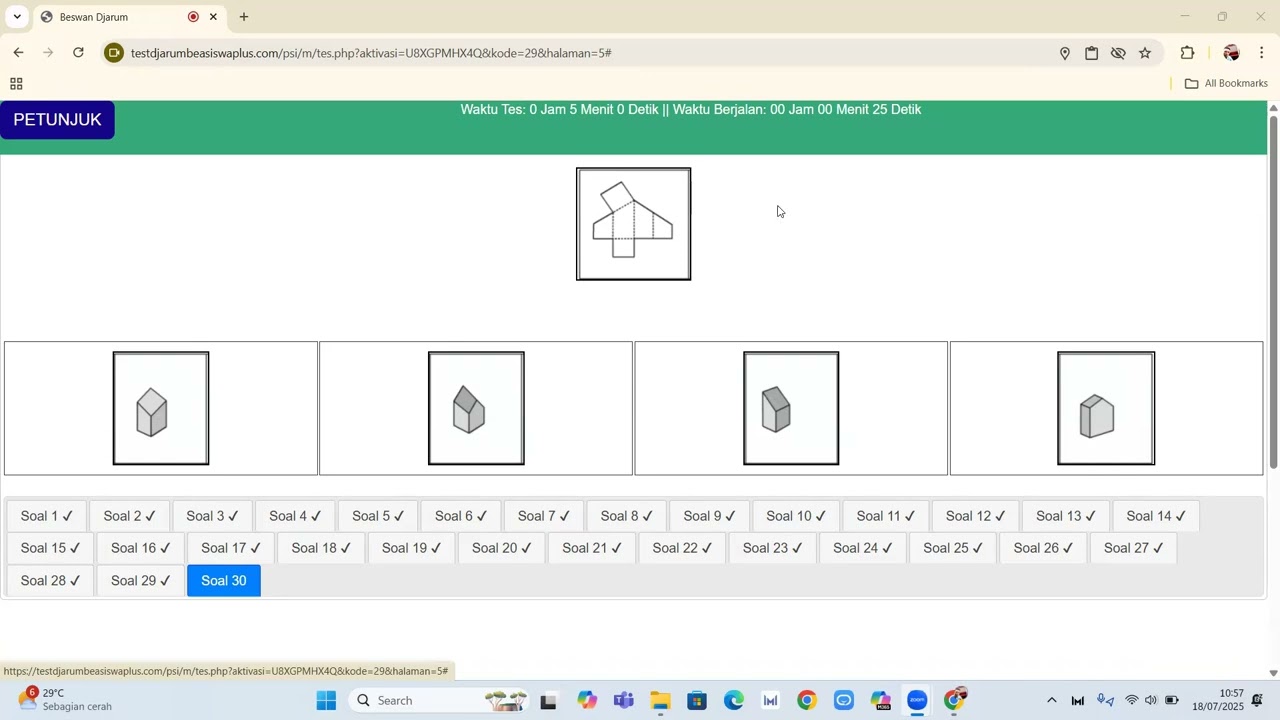Open File Explorer from the taskbar
Image resolution: width=1280 pixels, height=720 pixels.
click(x=660, y=700)
